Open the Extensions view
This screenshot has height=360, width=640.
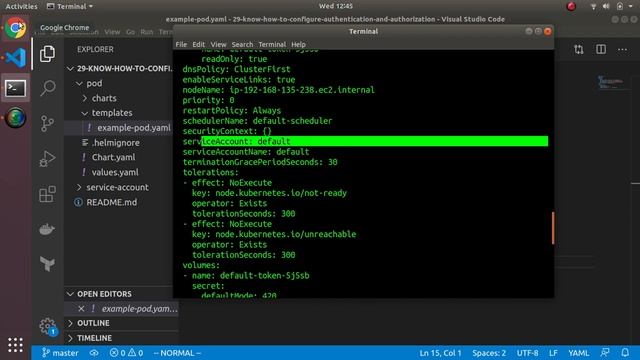point(47,194)
